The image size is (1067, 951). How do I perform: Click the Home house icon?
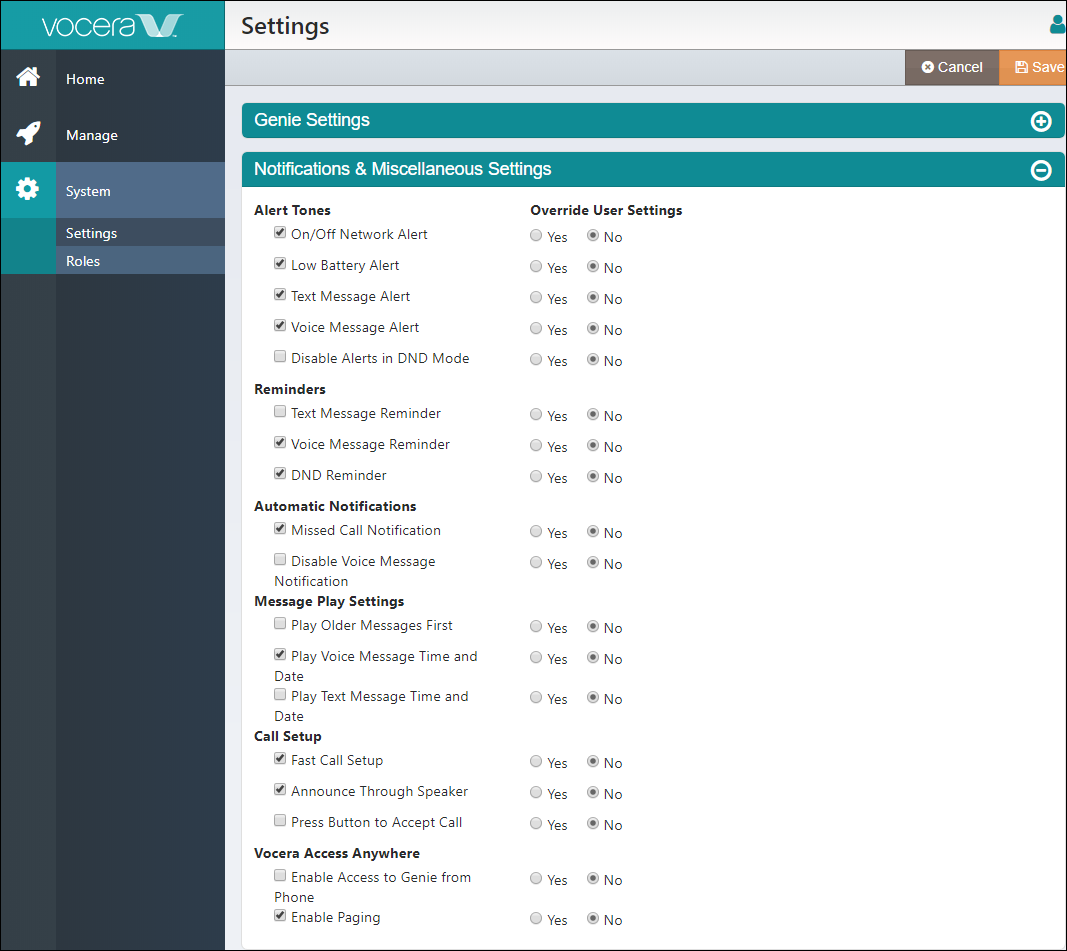click(x=28, y=78)
